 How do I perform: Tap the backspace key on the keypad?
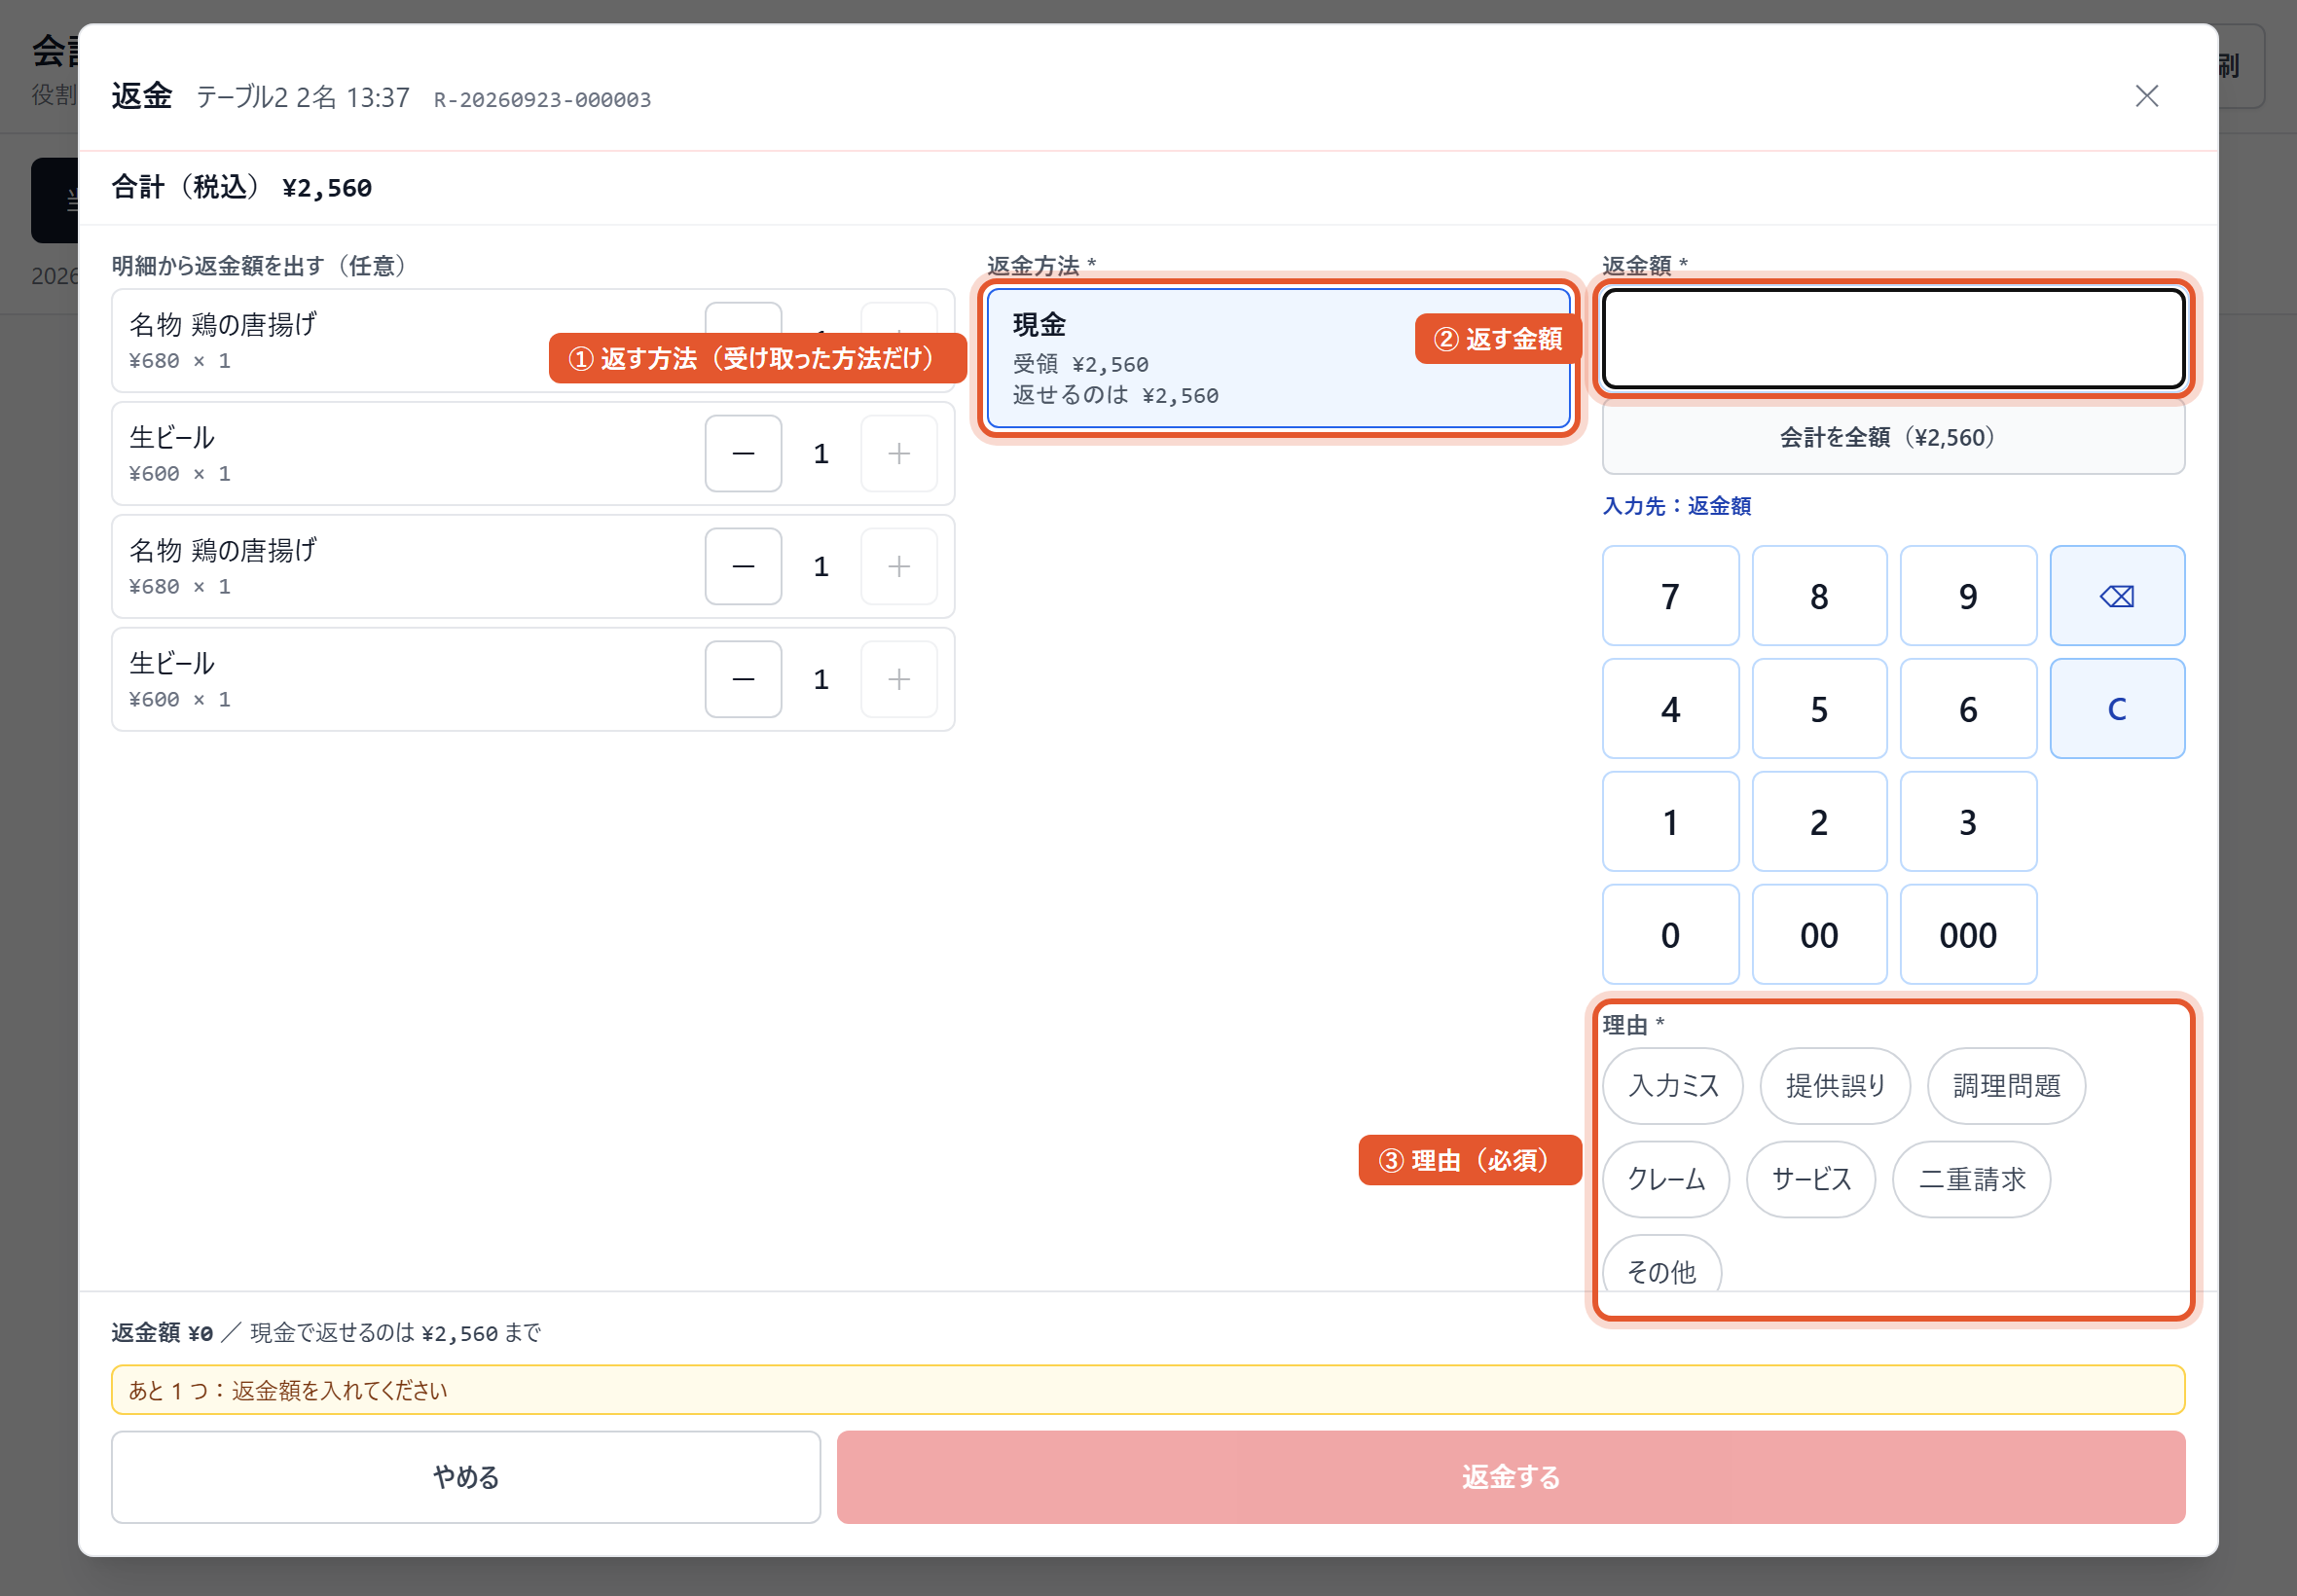(2116, 596)
